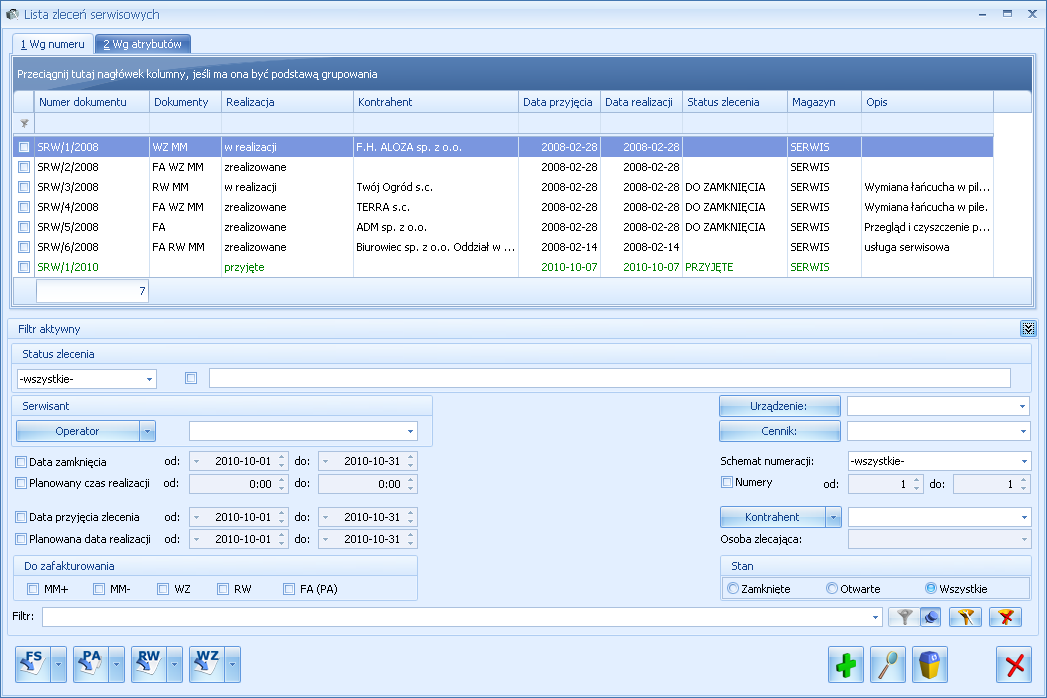This screenshot has height=698, width=1047.
Task: Open the Cennik combo box
Action: coord(939,431)
